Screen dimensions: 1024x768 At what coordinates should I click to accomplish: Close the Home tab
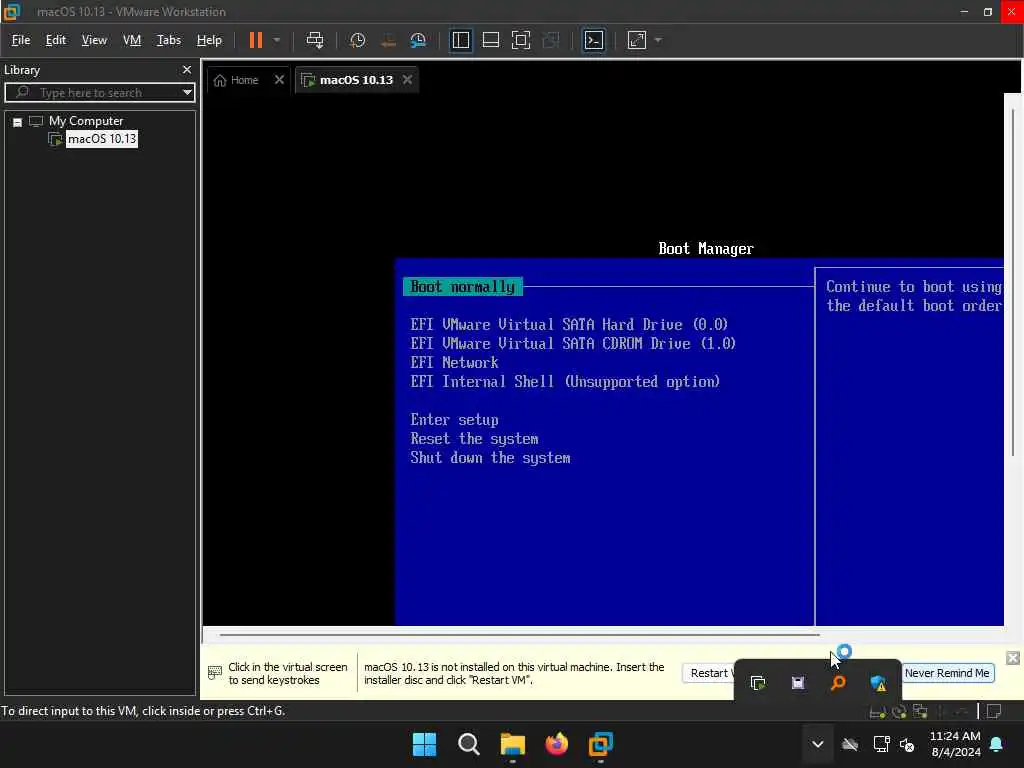pyautogui.click(x=280, y=80)
